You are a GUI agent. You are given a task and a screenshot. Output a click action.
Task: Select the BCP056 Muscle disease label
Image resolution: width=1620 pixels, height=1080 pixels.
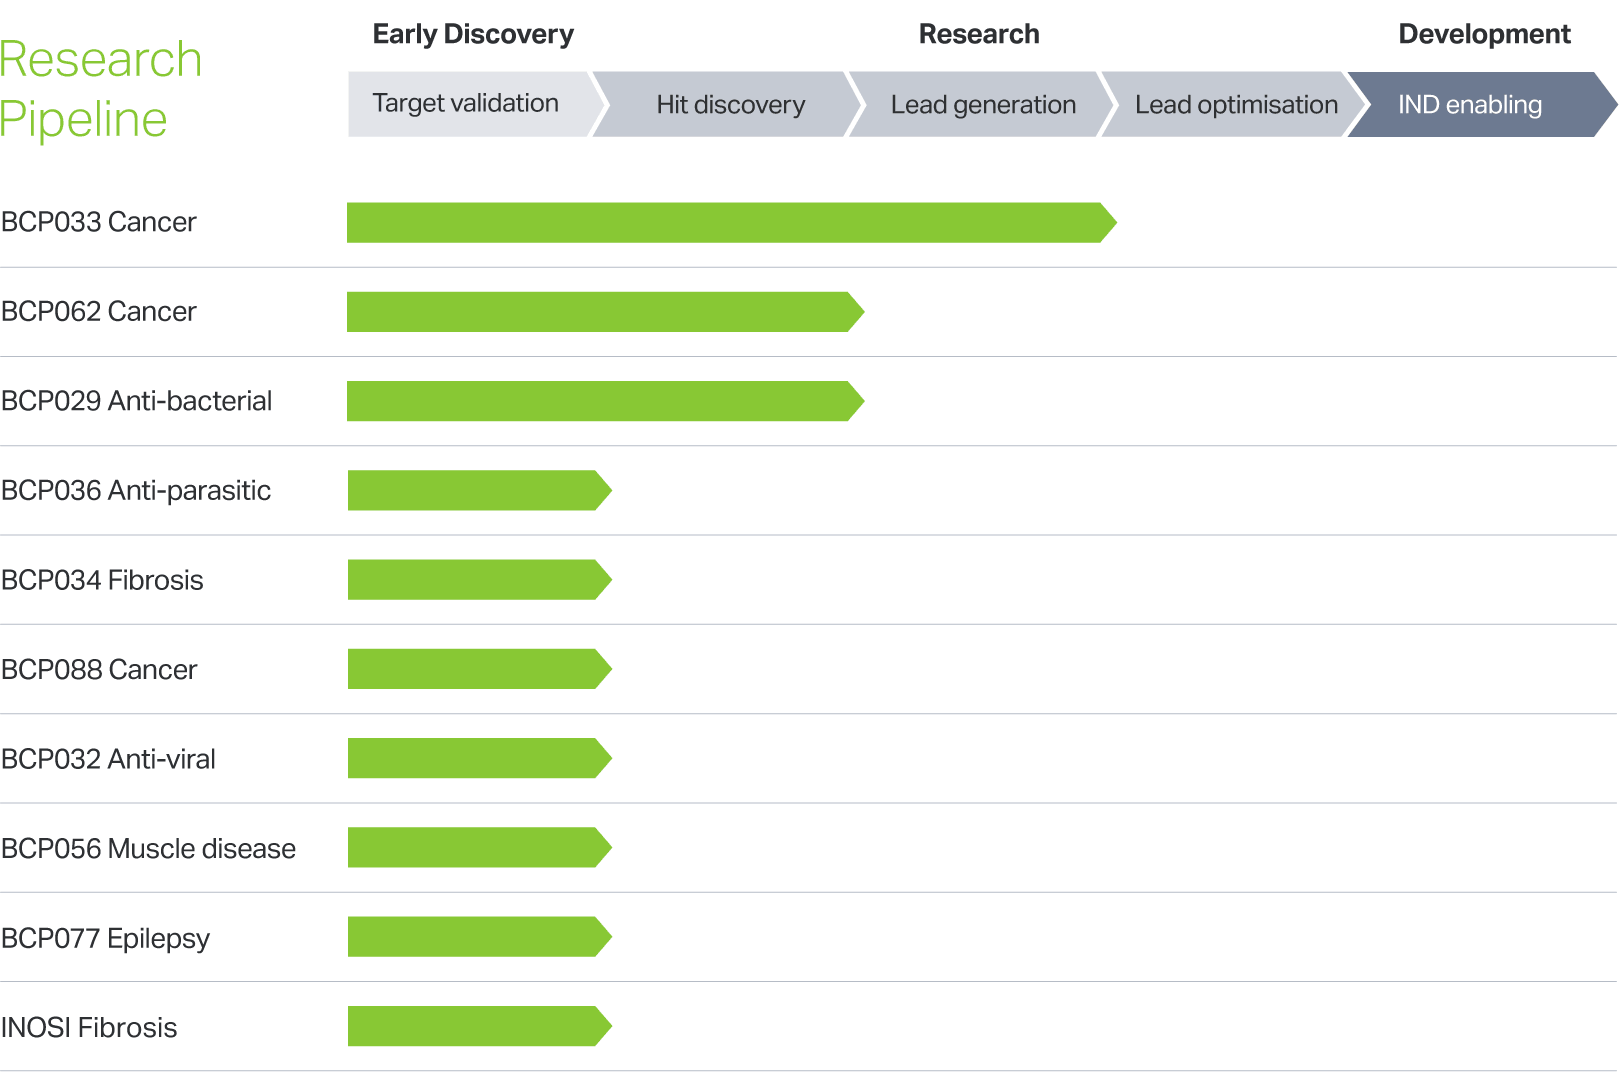click(x=148, y=849)
